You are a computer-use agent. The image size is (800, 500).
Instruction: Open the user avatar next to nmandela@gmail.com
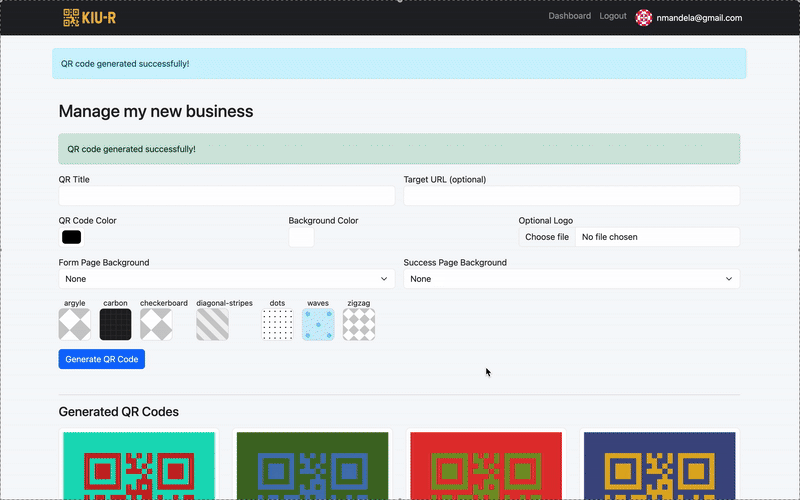point(643,18)
